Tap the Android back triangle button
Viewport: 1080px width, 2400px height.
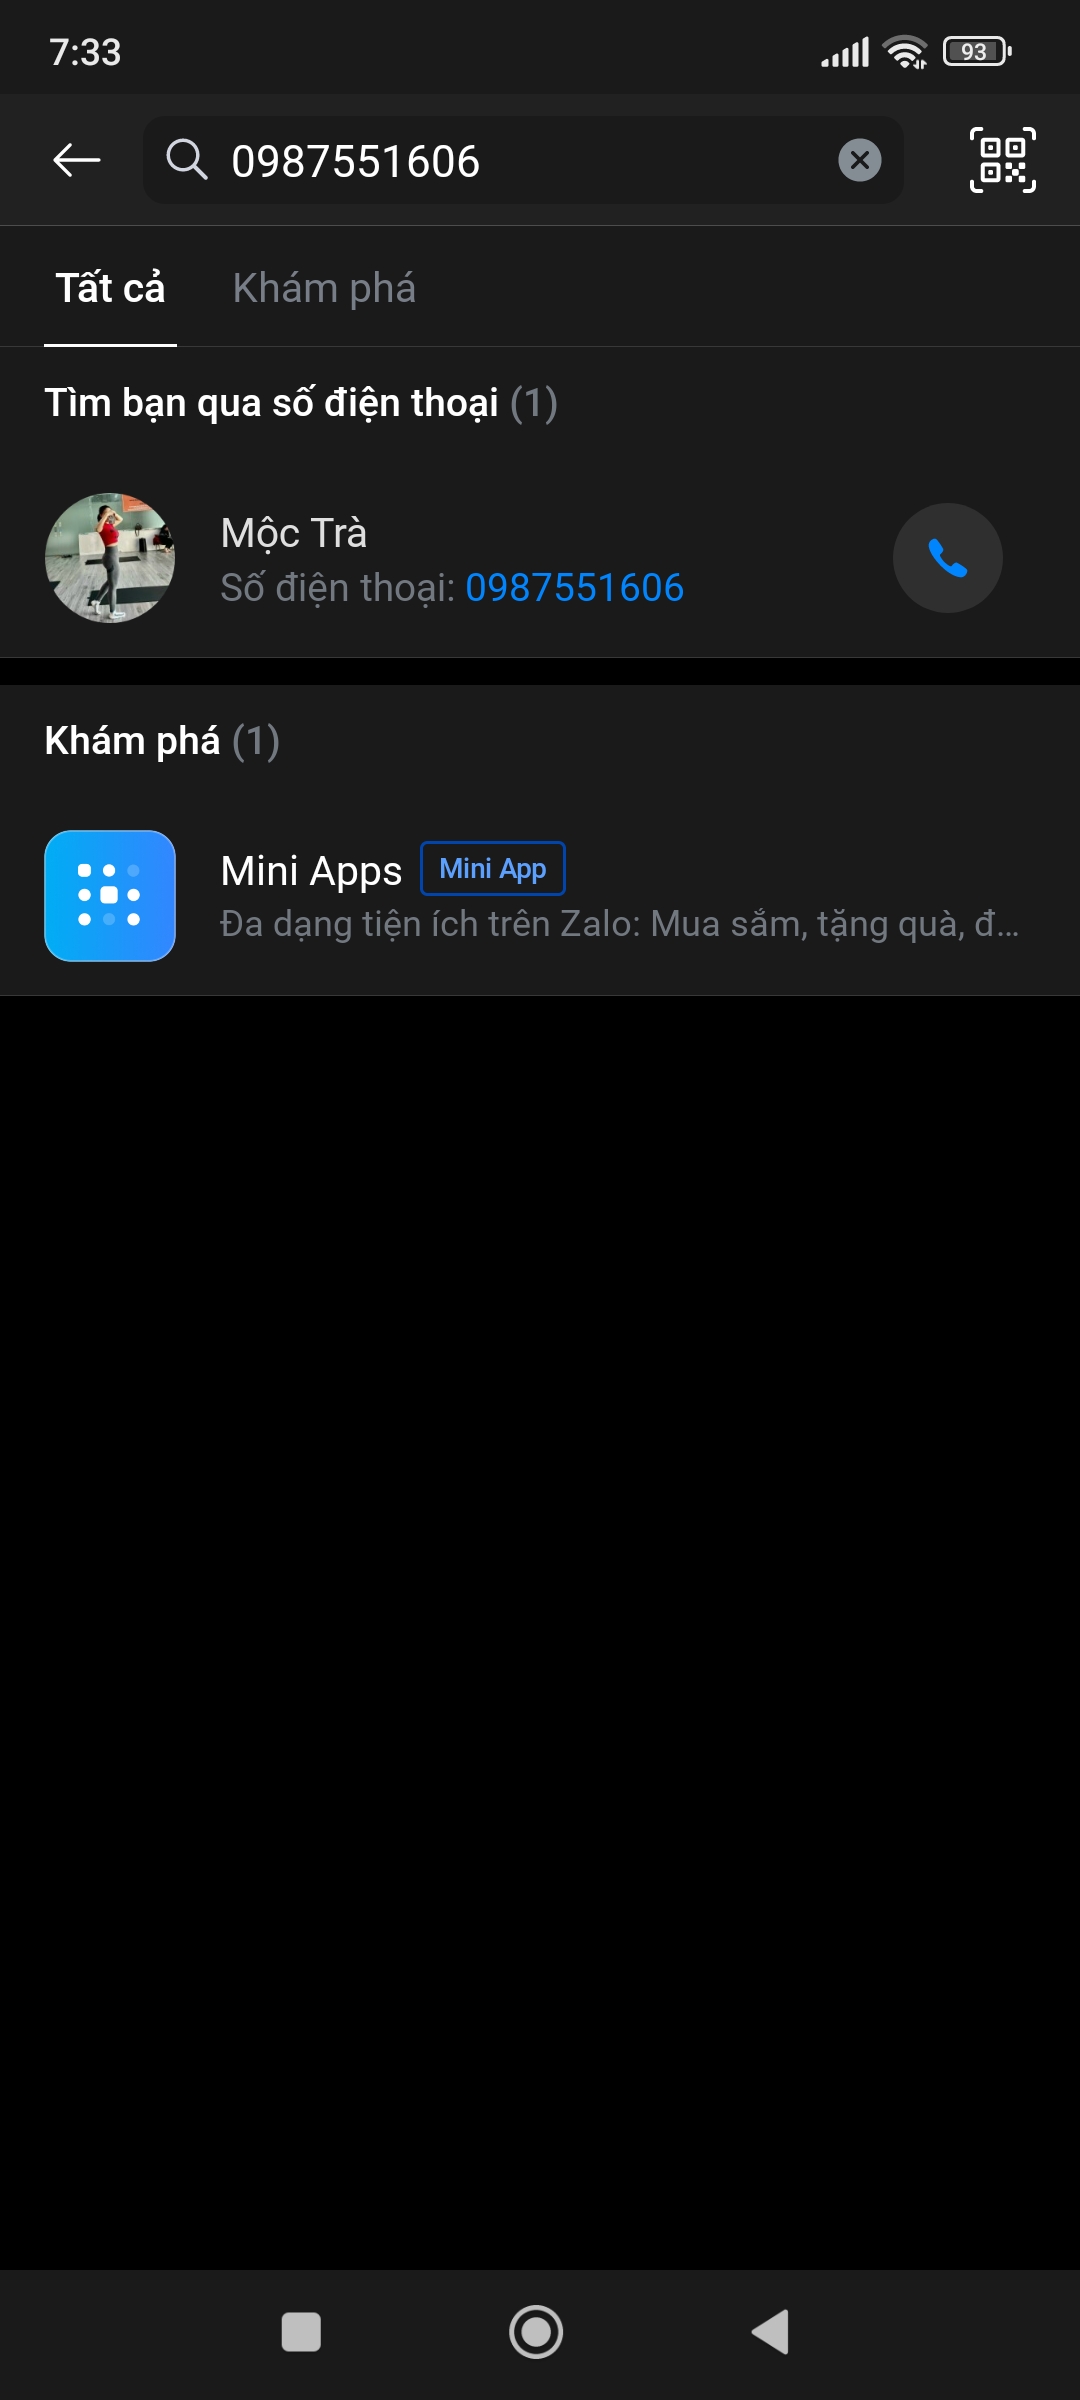tap(771, 2332)
